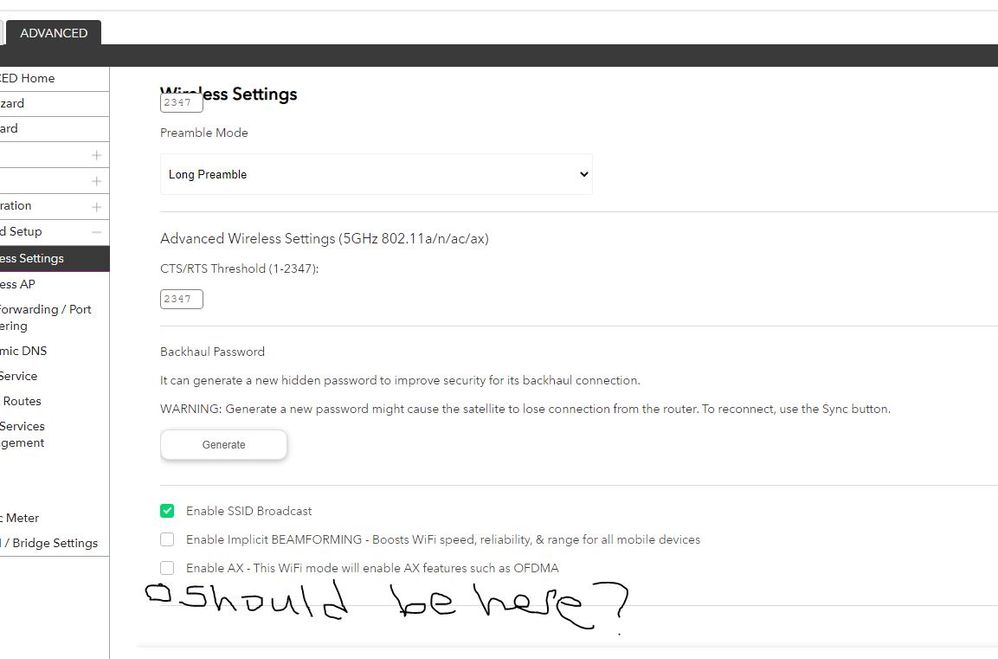Open the Preamble Mode dropdown
Image resolution: width=998 pixels, height=659 pixels.
(x=376, y=174)
